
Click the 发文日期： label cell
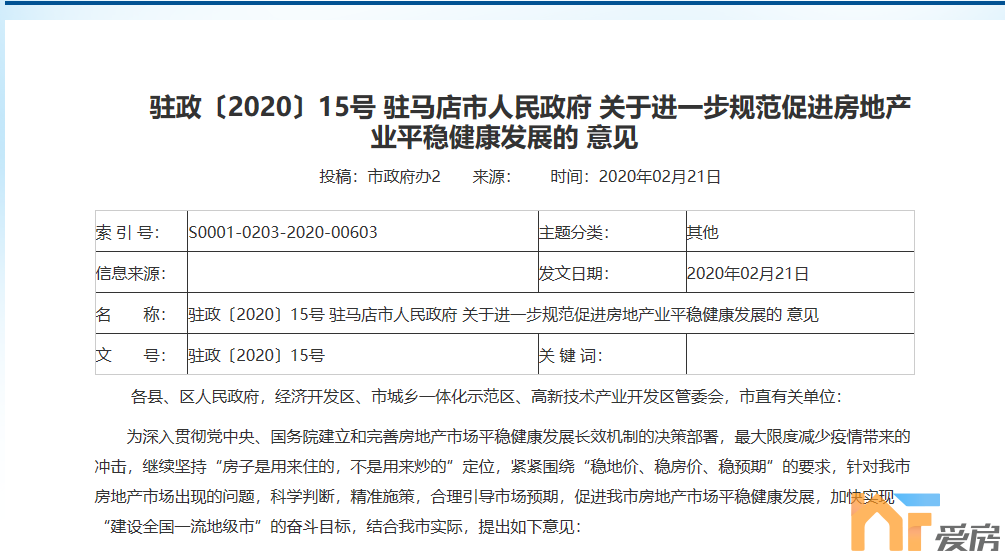[612, 272]
